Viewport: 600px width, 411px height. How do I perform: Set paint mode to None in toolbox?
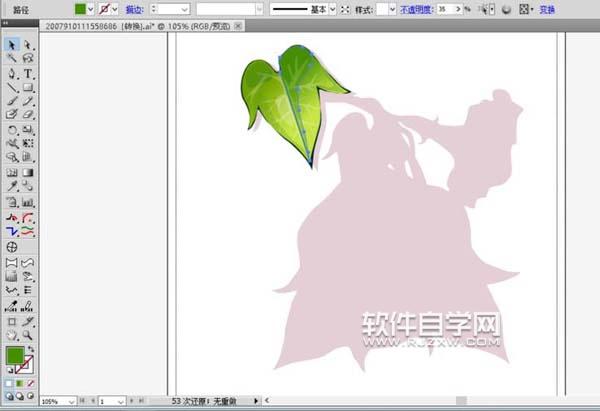click(31, 383)
